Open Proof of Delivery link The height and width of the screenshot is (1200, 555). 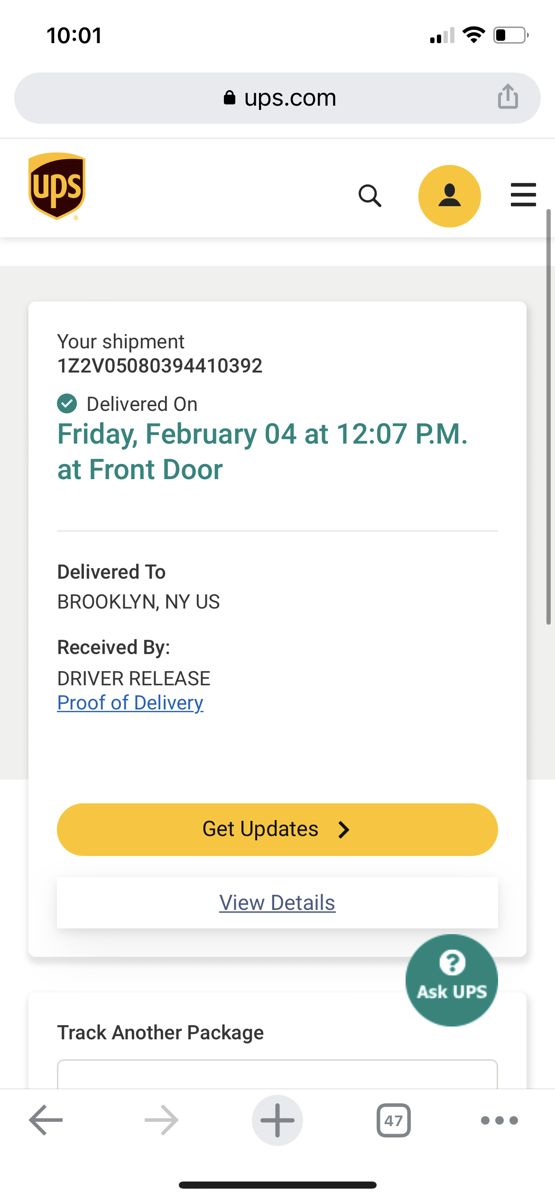[130, 703]
